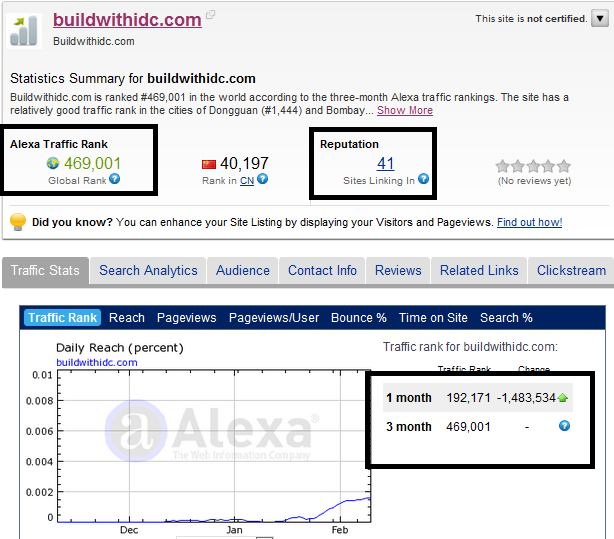The height and width of the screenshot is (539, 614).
Task: Open the 41 sites linking in link
Action: 385,163
